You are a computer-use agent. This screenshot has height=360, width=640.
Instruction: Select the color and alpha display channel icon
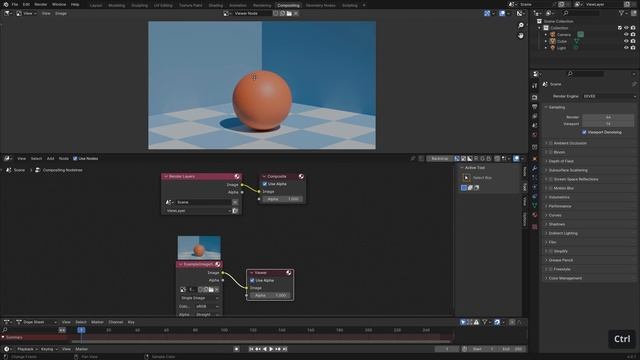pyautogui.click(x=457, y=158)
